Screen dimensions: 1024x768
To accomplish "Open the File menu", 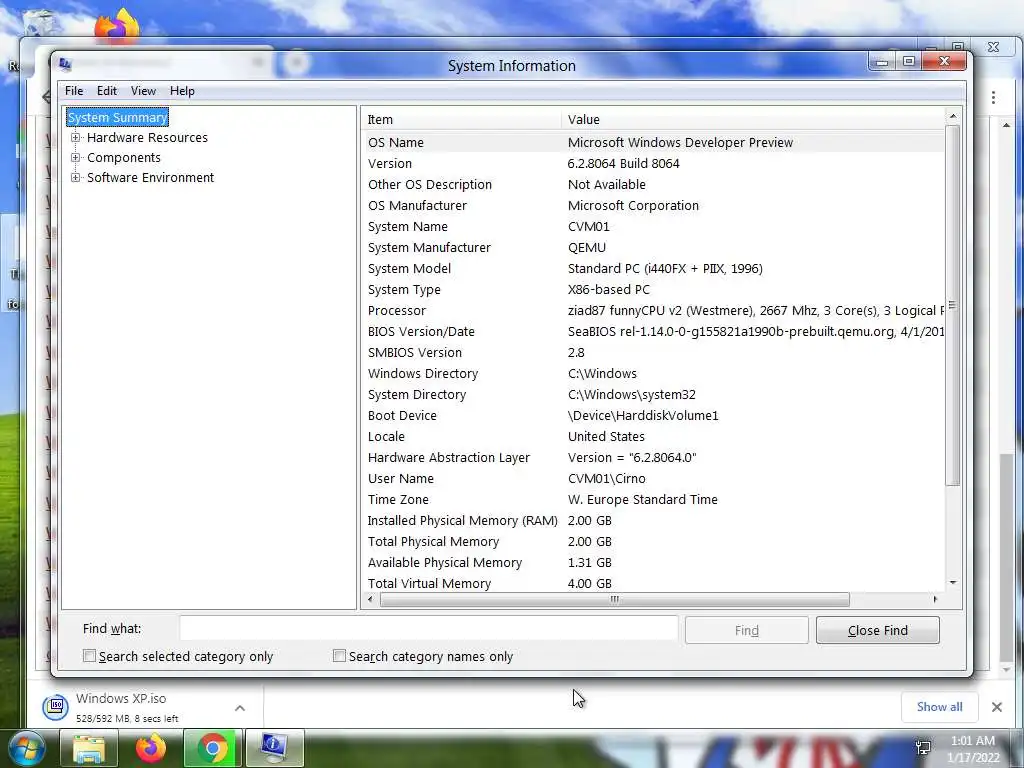I will [x=74, y=91].
